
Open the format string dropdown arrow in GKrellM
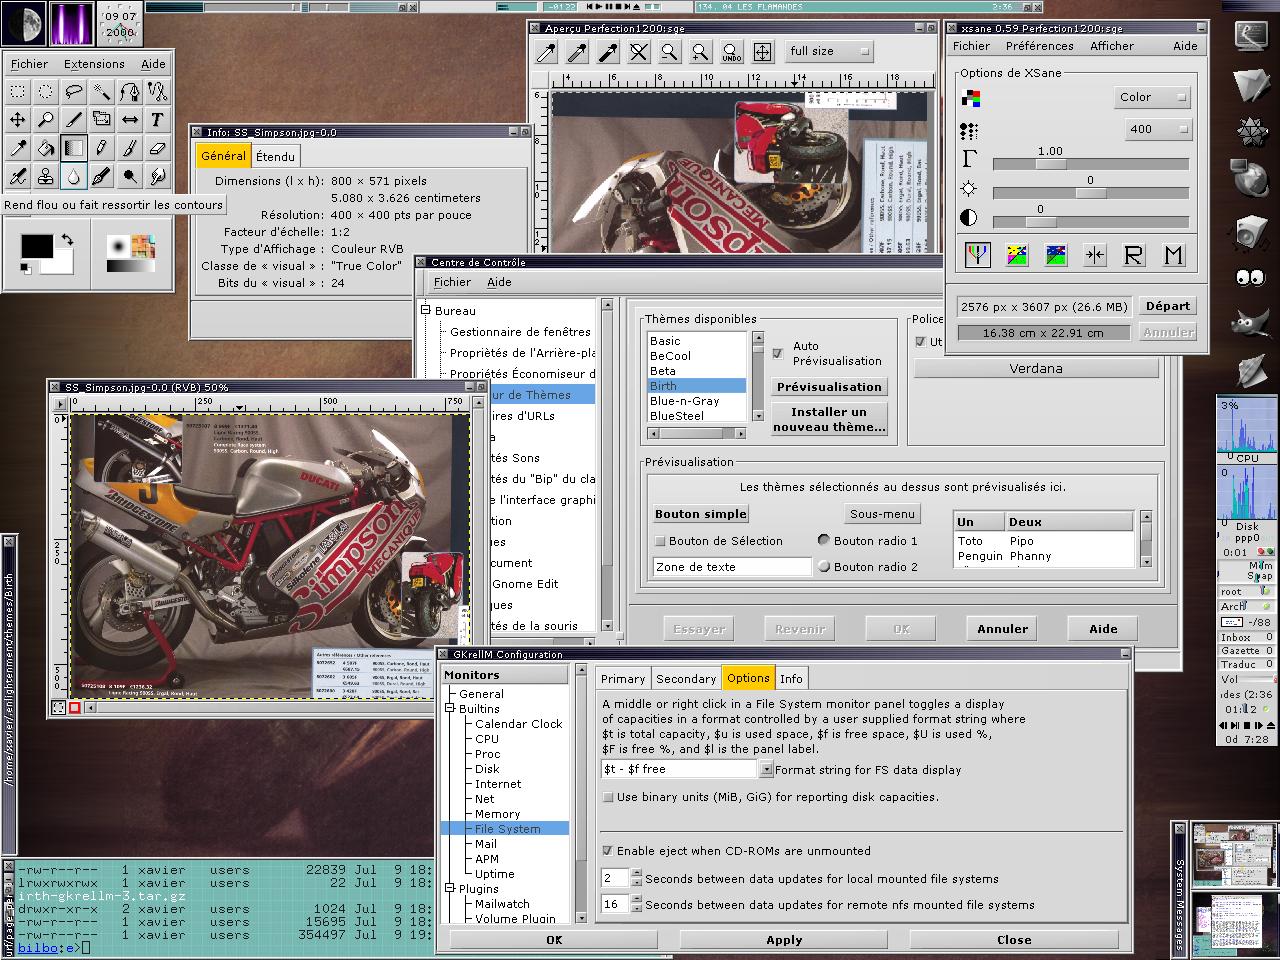click(766, 770)
